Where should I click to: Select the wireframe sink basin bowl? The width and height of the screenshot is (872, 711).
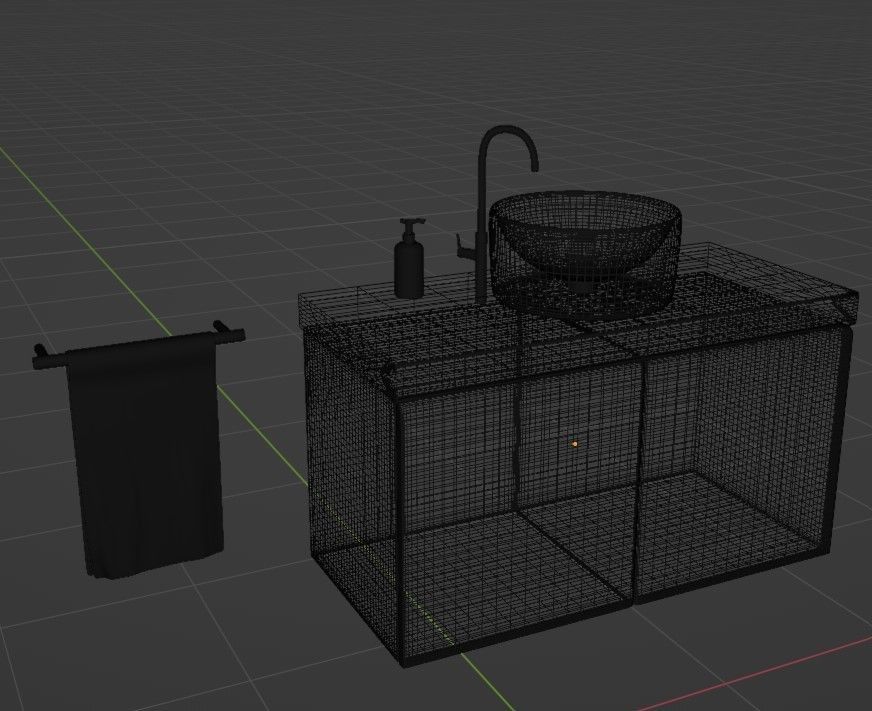[585, 256]
